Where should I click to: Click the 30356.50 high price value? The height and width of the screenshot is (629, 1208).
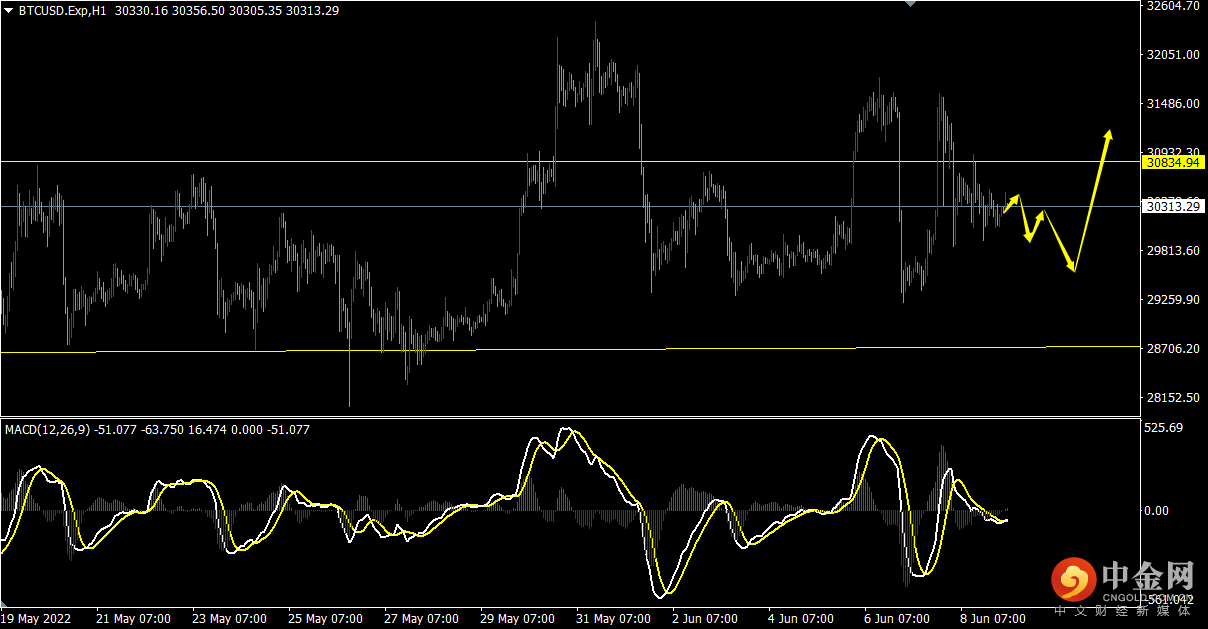point(199,11)
